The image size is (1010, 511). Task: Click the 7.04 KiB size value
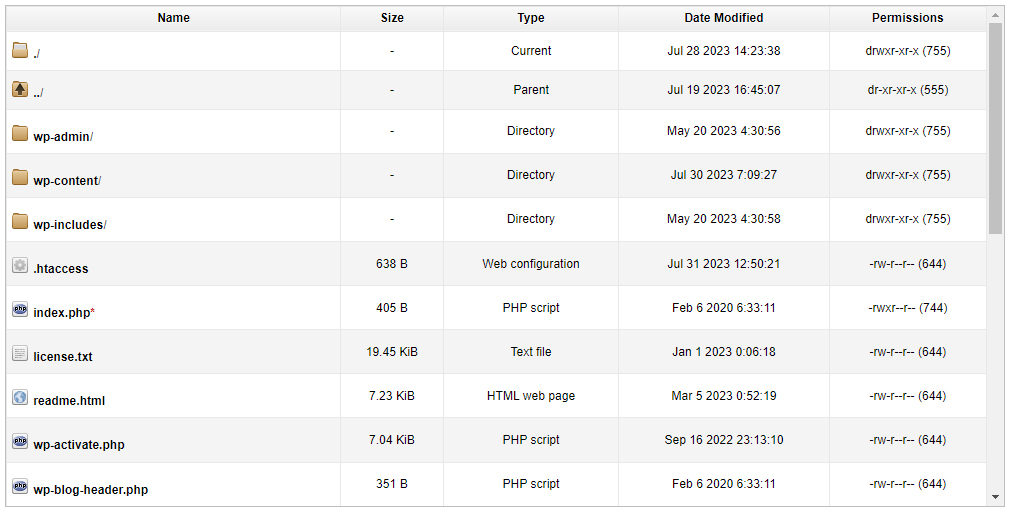coord(392,439)
